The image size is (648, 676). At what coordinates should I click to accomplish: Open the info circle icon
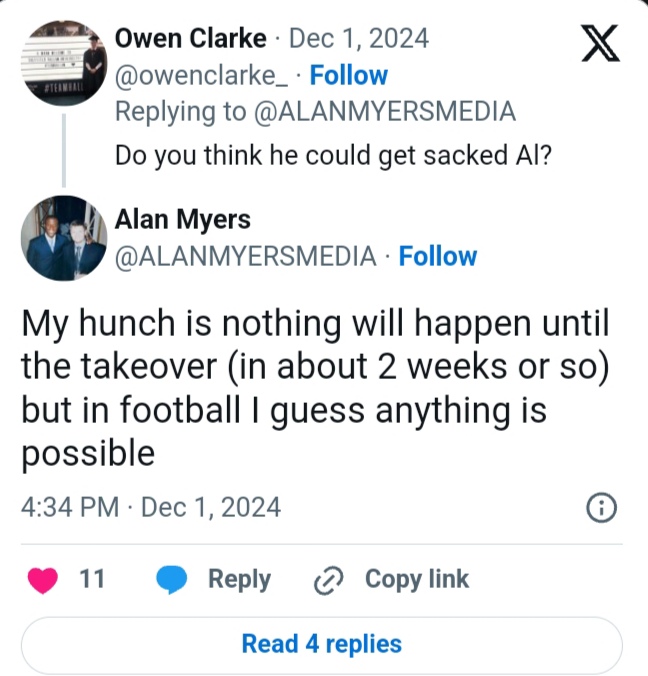[x=600, y=508]
